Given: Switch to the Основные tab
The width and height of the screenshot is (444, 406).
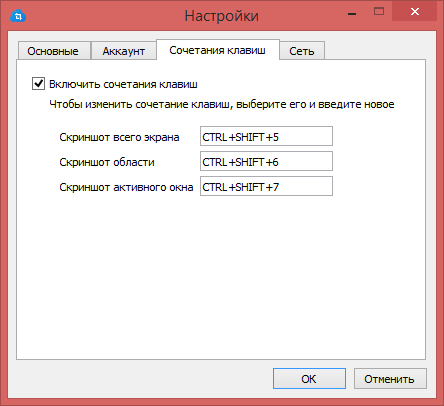Looking at the screenshot, I should (53, 51).
